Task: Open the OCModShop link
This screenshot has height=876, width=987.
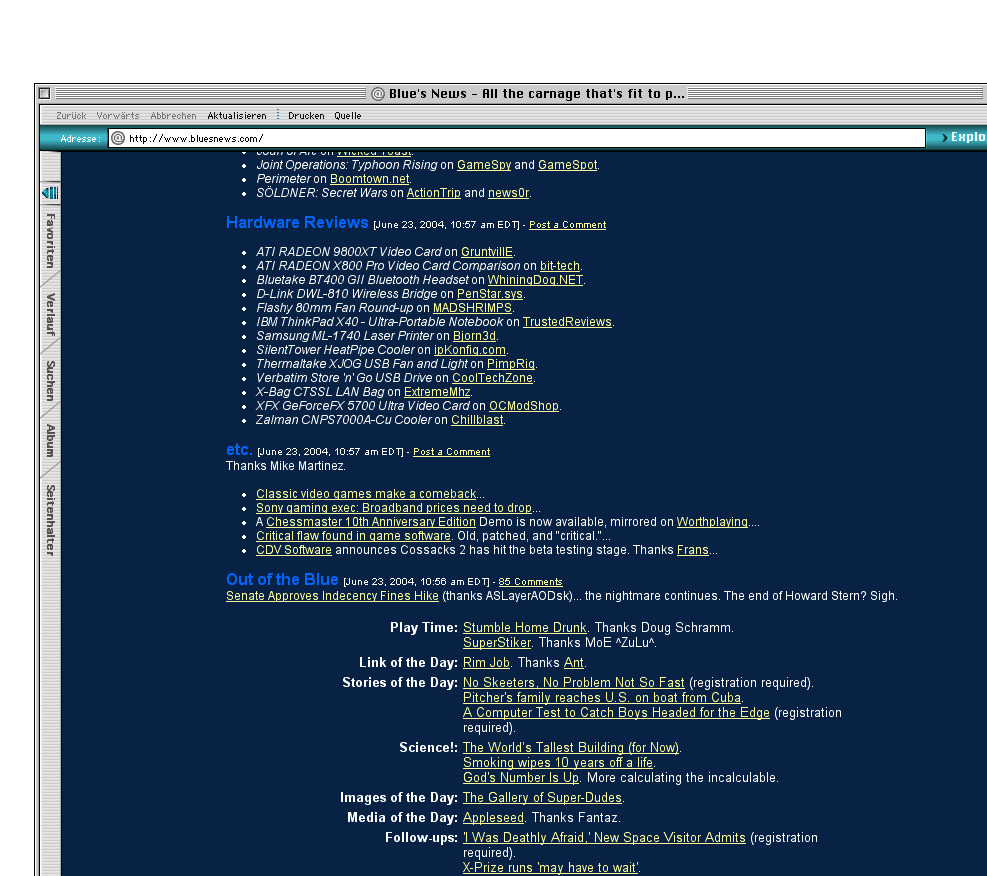Action: [524, 406]
